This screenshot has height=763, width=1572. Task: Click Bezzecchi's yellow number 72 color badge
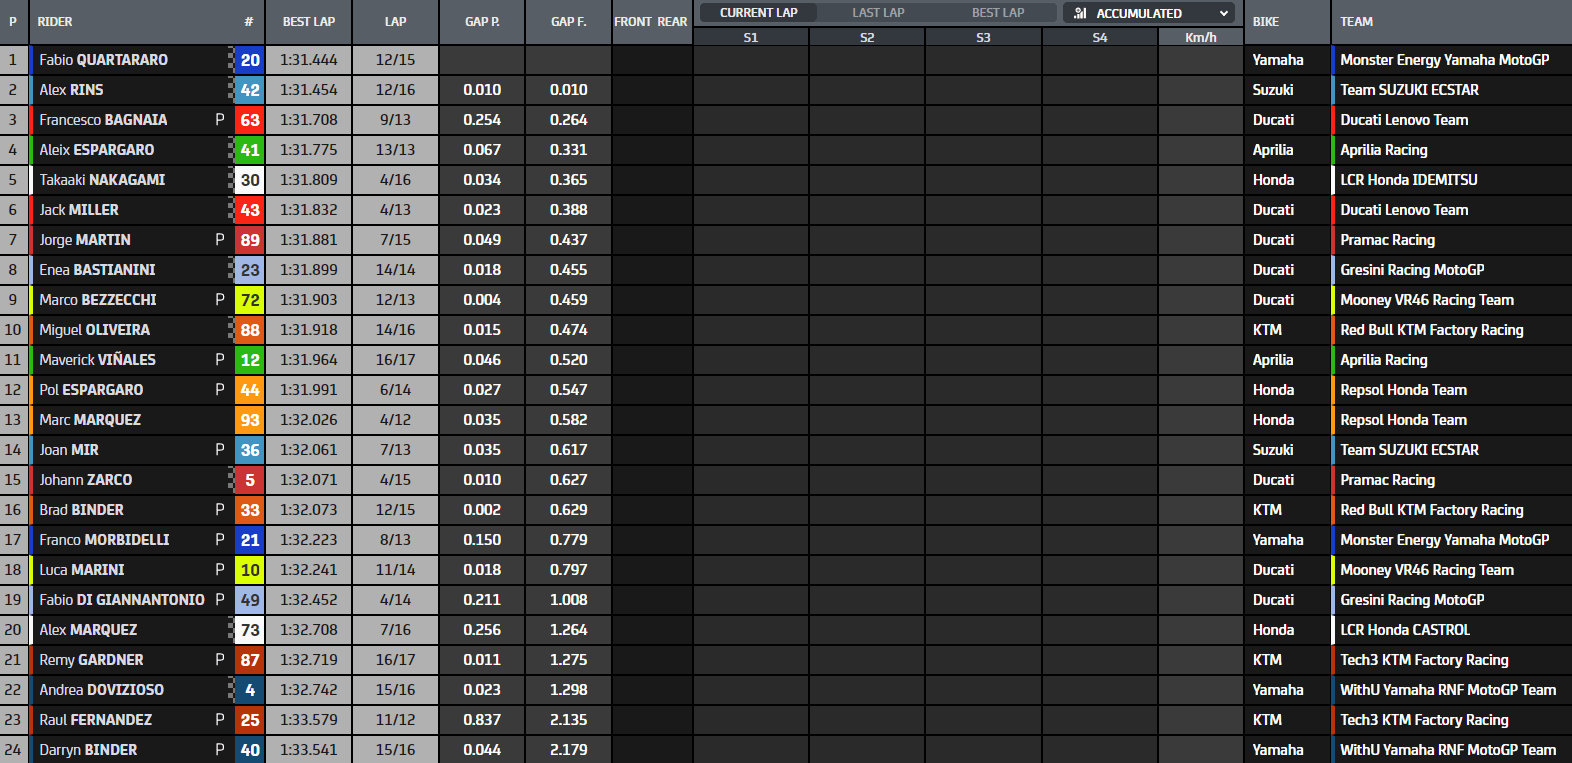point(250,300)
